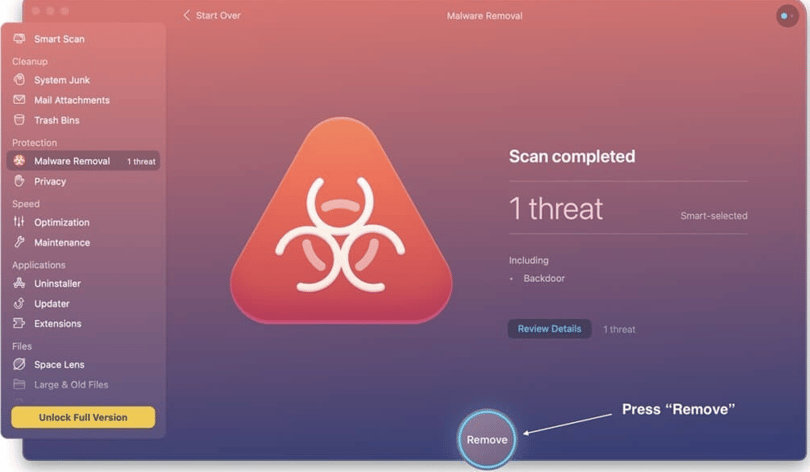Click Unlock Full Version button
810x472 pixels.
click(83, 417)
